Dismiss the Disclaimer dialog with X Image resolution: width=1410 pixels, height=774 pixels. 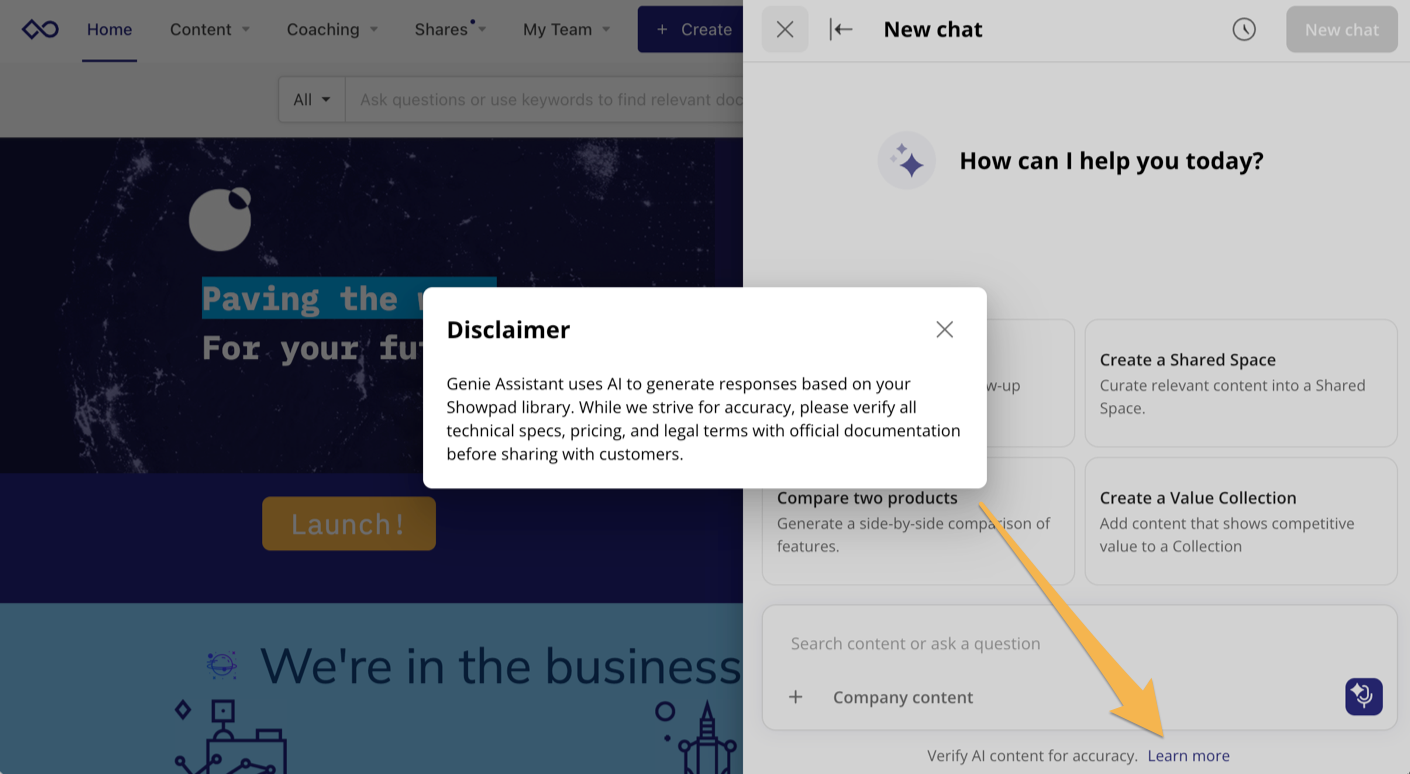[x=944, y=330]
